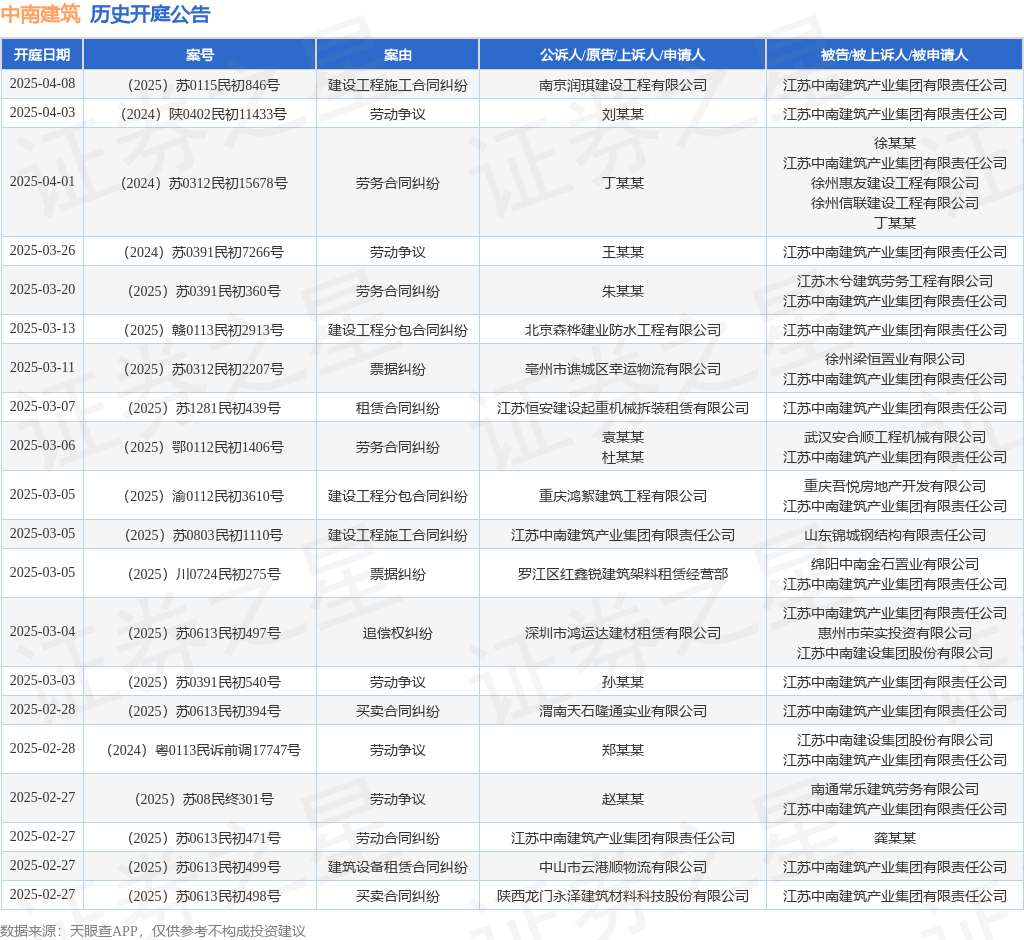
Task: Click date 2025-03-03
Action: pos(42,680)
